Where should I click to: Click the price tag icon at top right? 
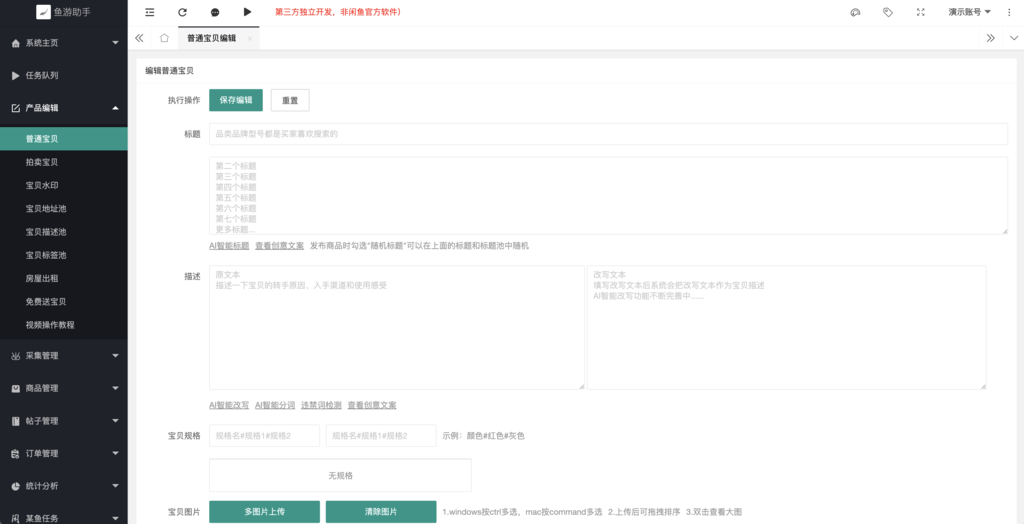[888, 12]
